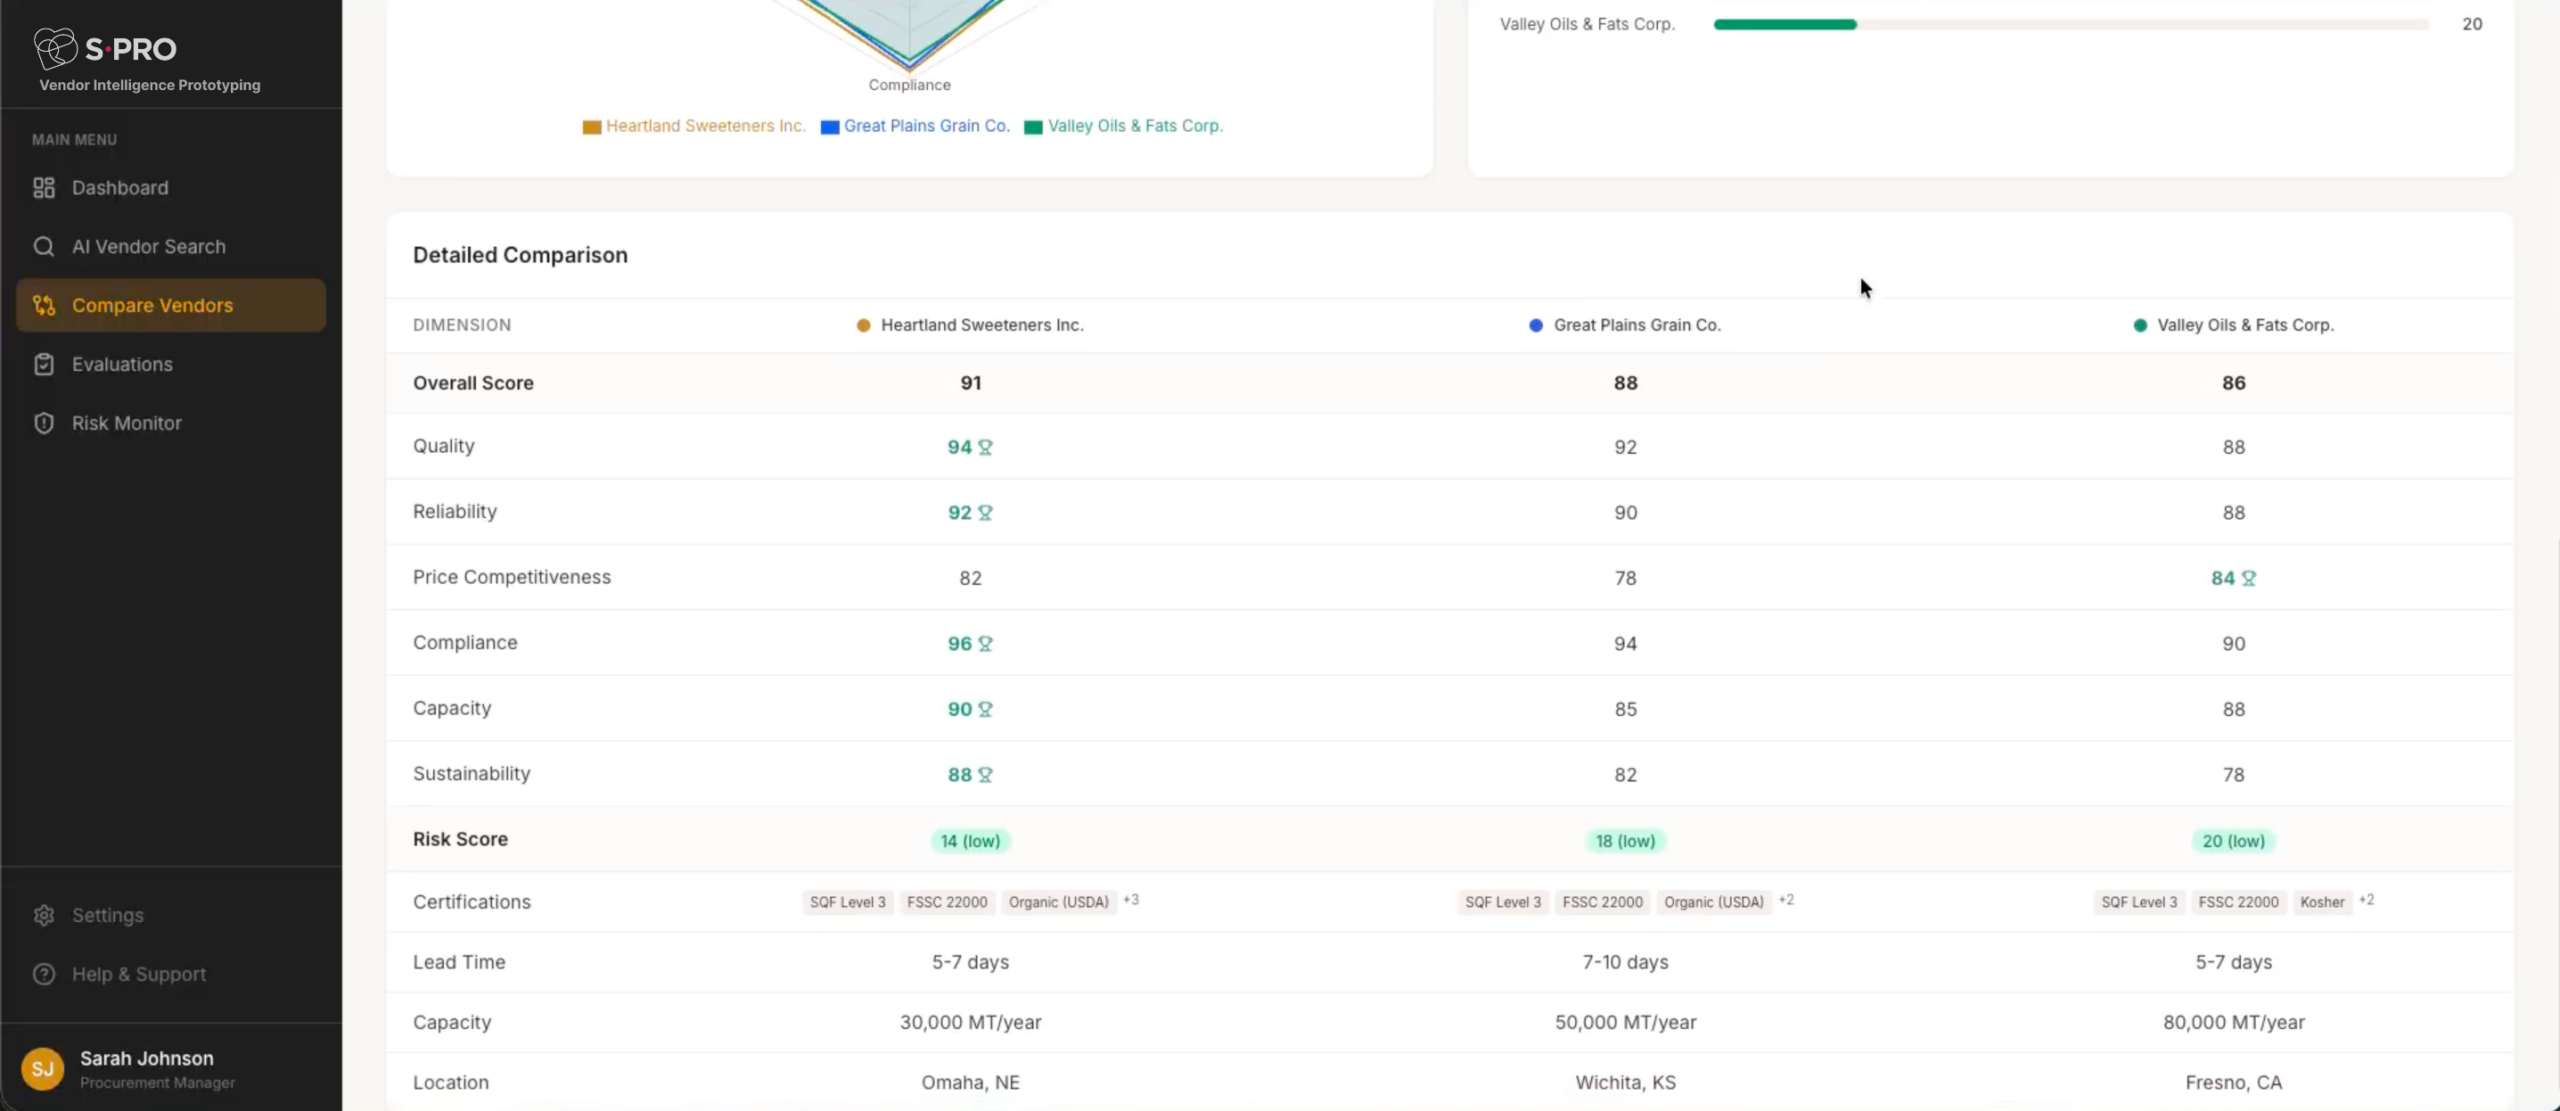Click the Help & Support question icon
2560x1111 pixels.
44,975
